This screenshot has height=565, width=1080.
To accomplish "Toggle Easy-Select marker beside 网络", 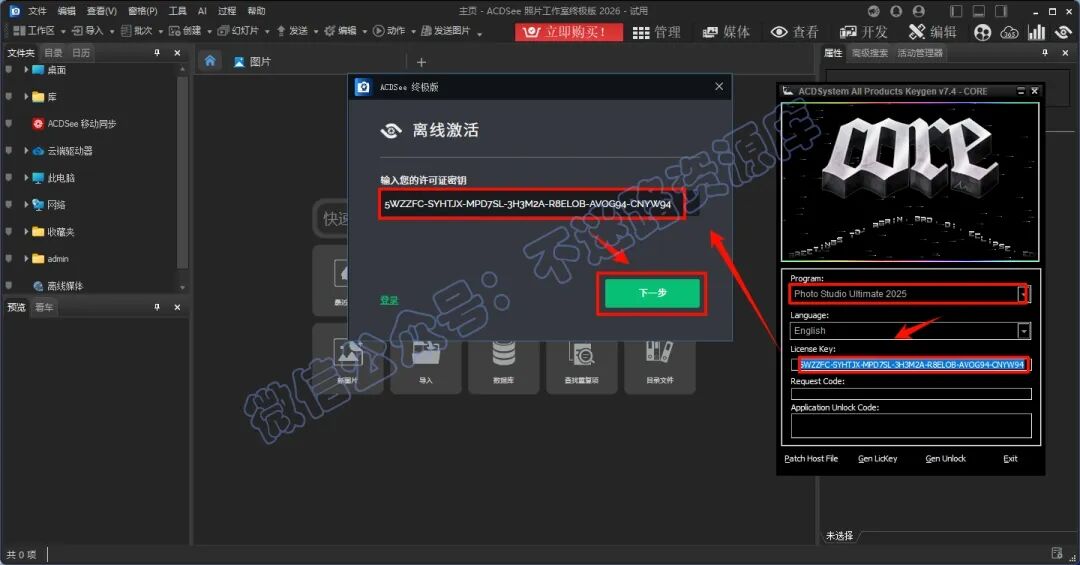I will 9,205.
